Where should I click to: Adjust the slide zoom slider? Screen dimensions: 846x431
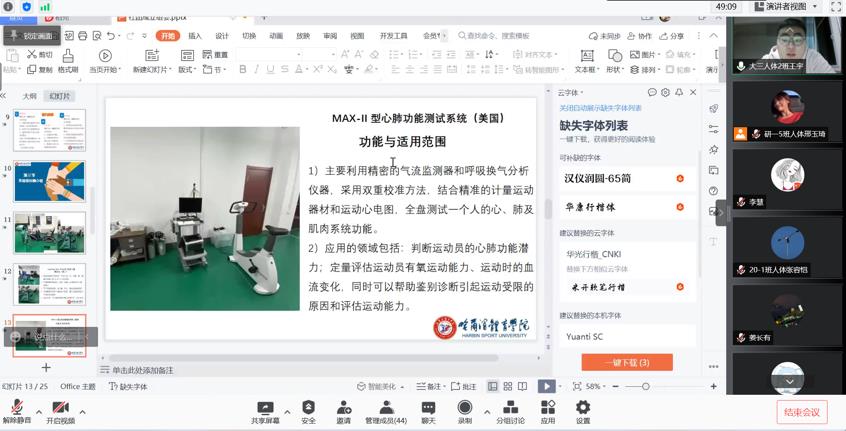646,386
